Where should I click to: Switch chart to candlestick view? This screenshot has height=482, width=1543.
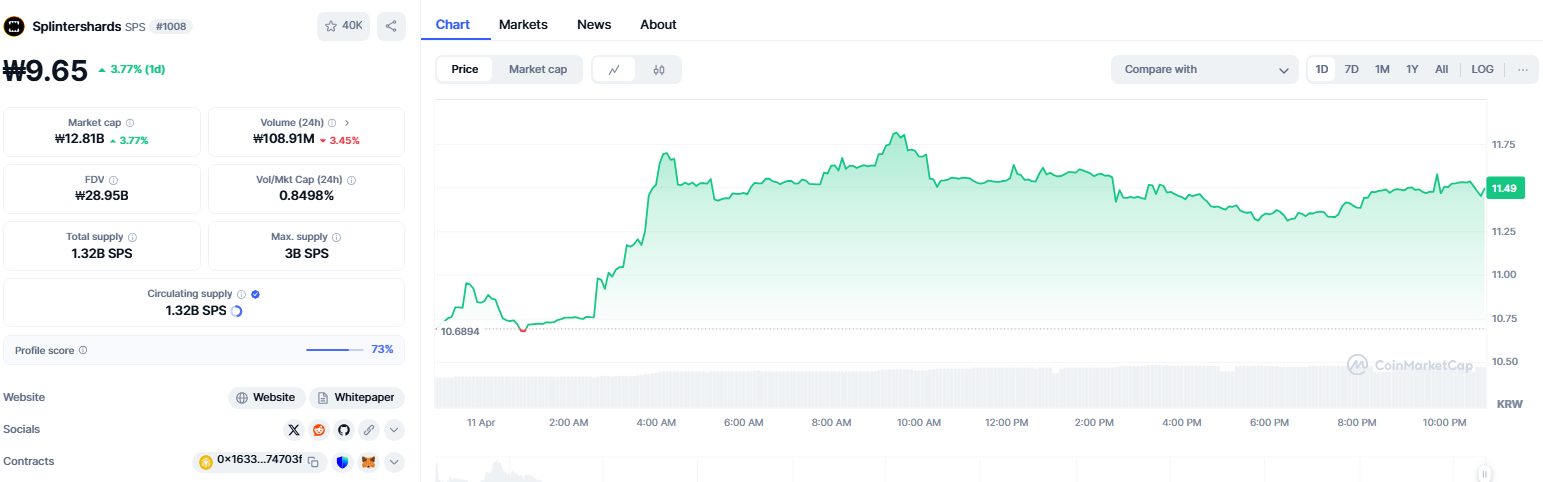click(658, 70)
